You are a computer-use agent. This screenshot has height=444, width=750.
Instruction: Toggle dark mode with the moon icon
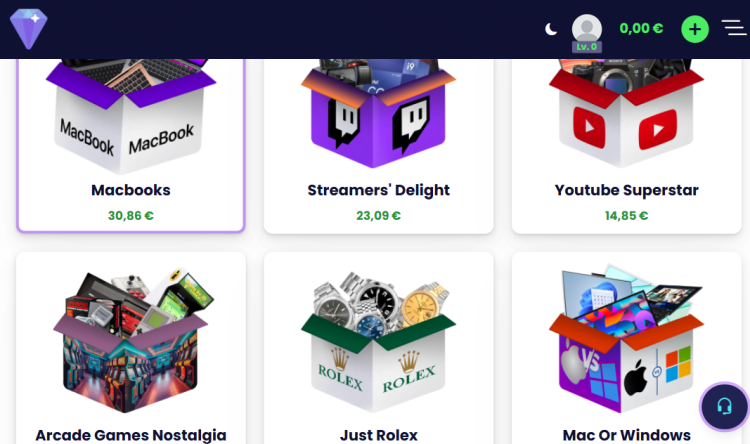coord(551,29)
